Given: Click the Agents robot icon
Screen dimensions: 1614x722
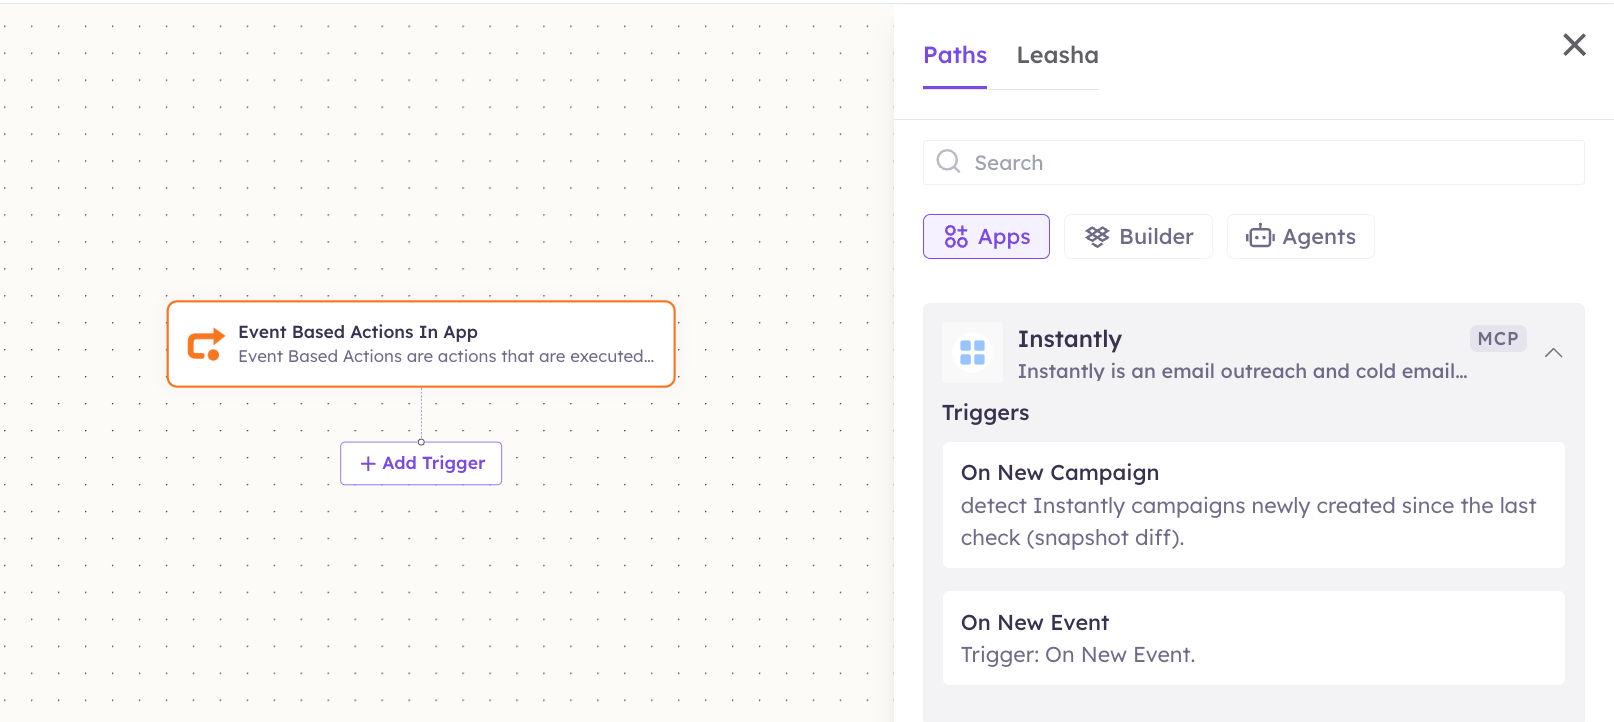Looking at the screenshot, I should click(x=1260, y=236).
